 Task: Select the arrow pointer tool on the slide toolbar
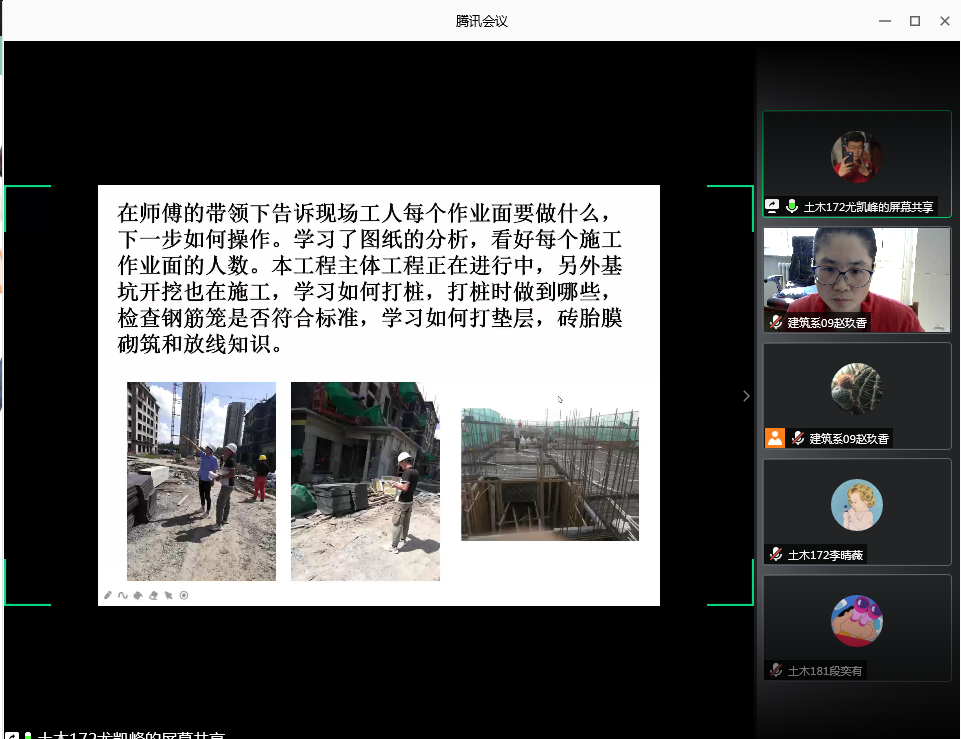point(169,595)
